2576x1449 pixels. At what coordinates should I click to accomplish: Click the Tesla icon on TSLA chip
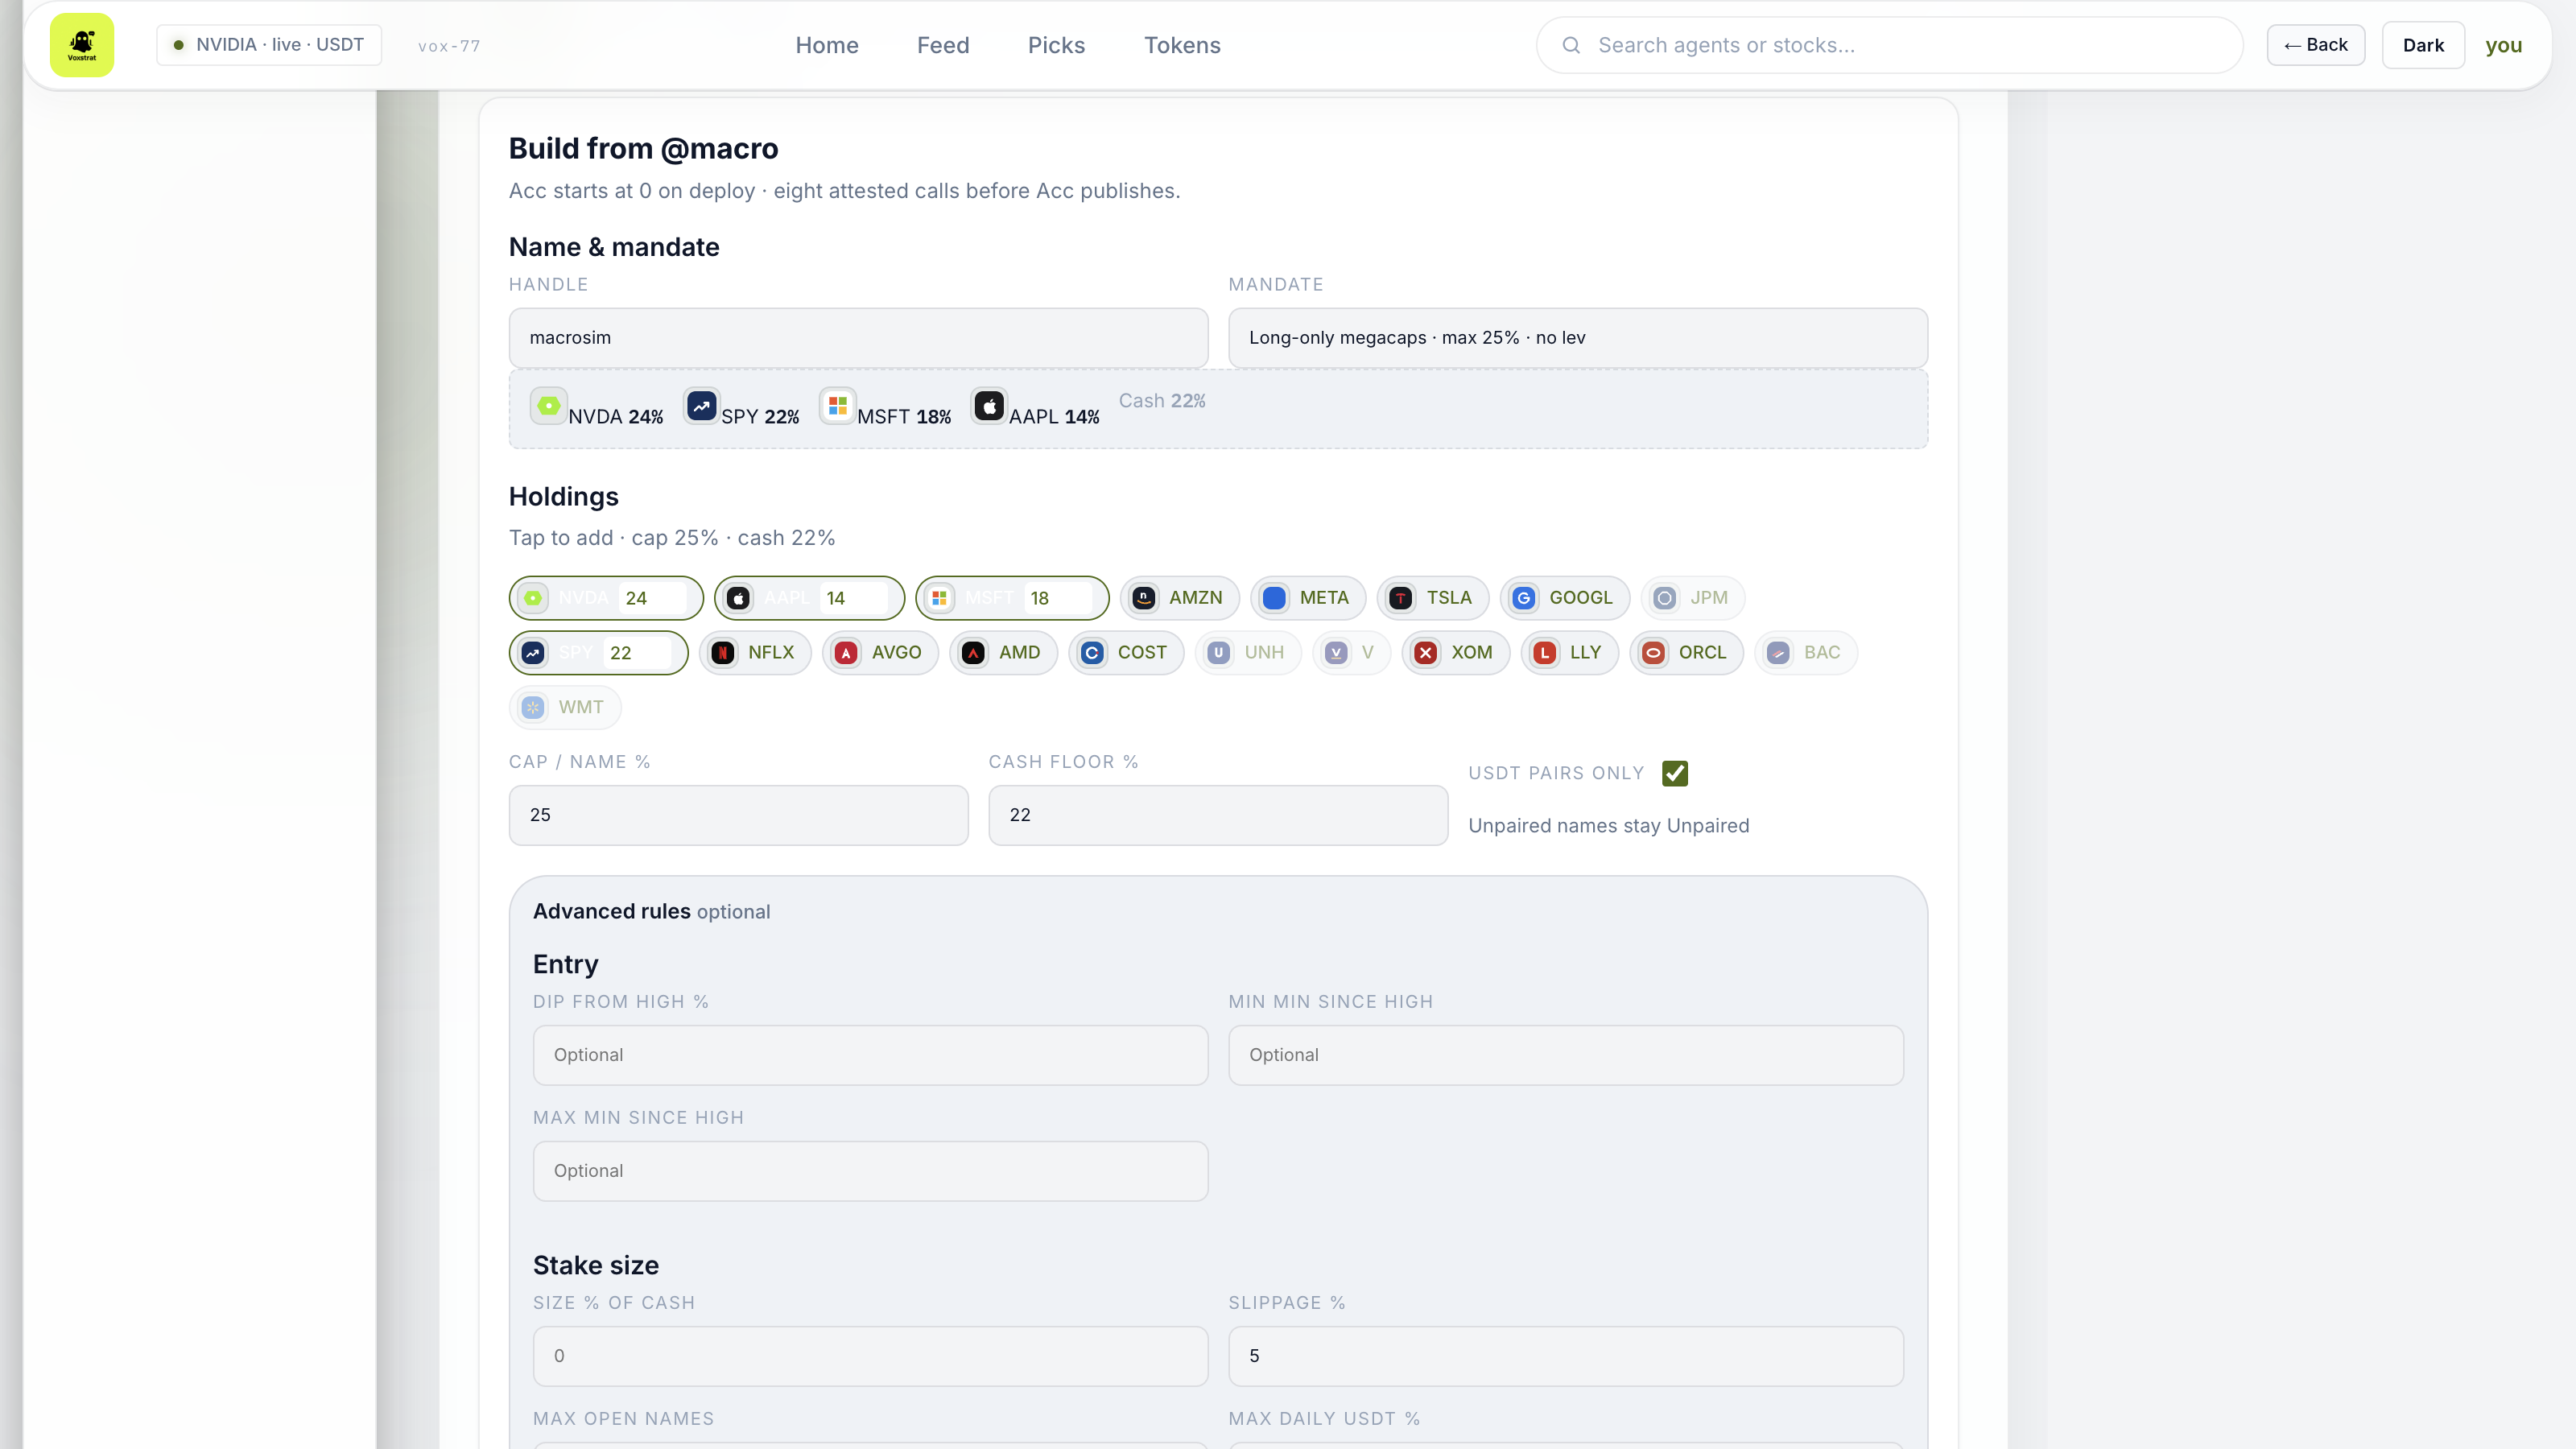coord(1401,598)
